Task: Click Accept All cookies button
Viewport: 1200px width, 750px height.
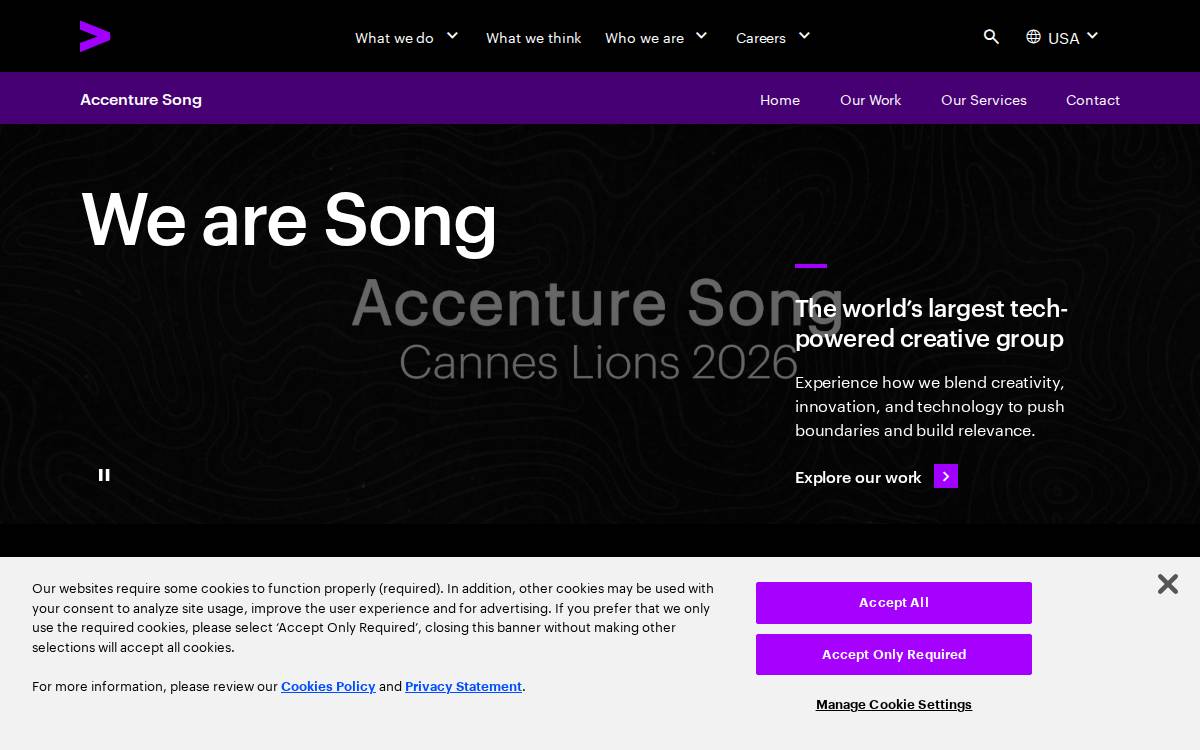Action: [x=894, y=603]
